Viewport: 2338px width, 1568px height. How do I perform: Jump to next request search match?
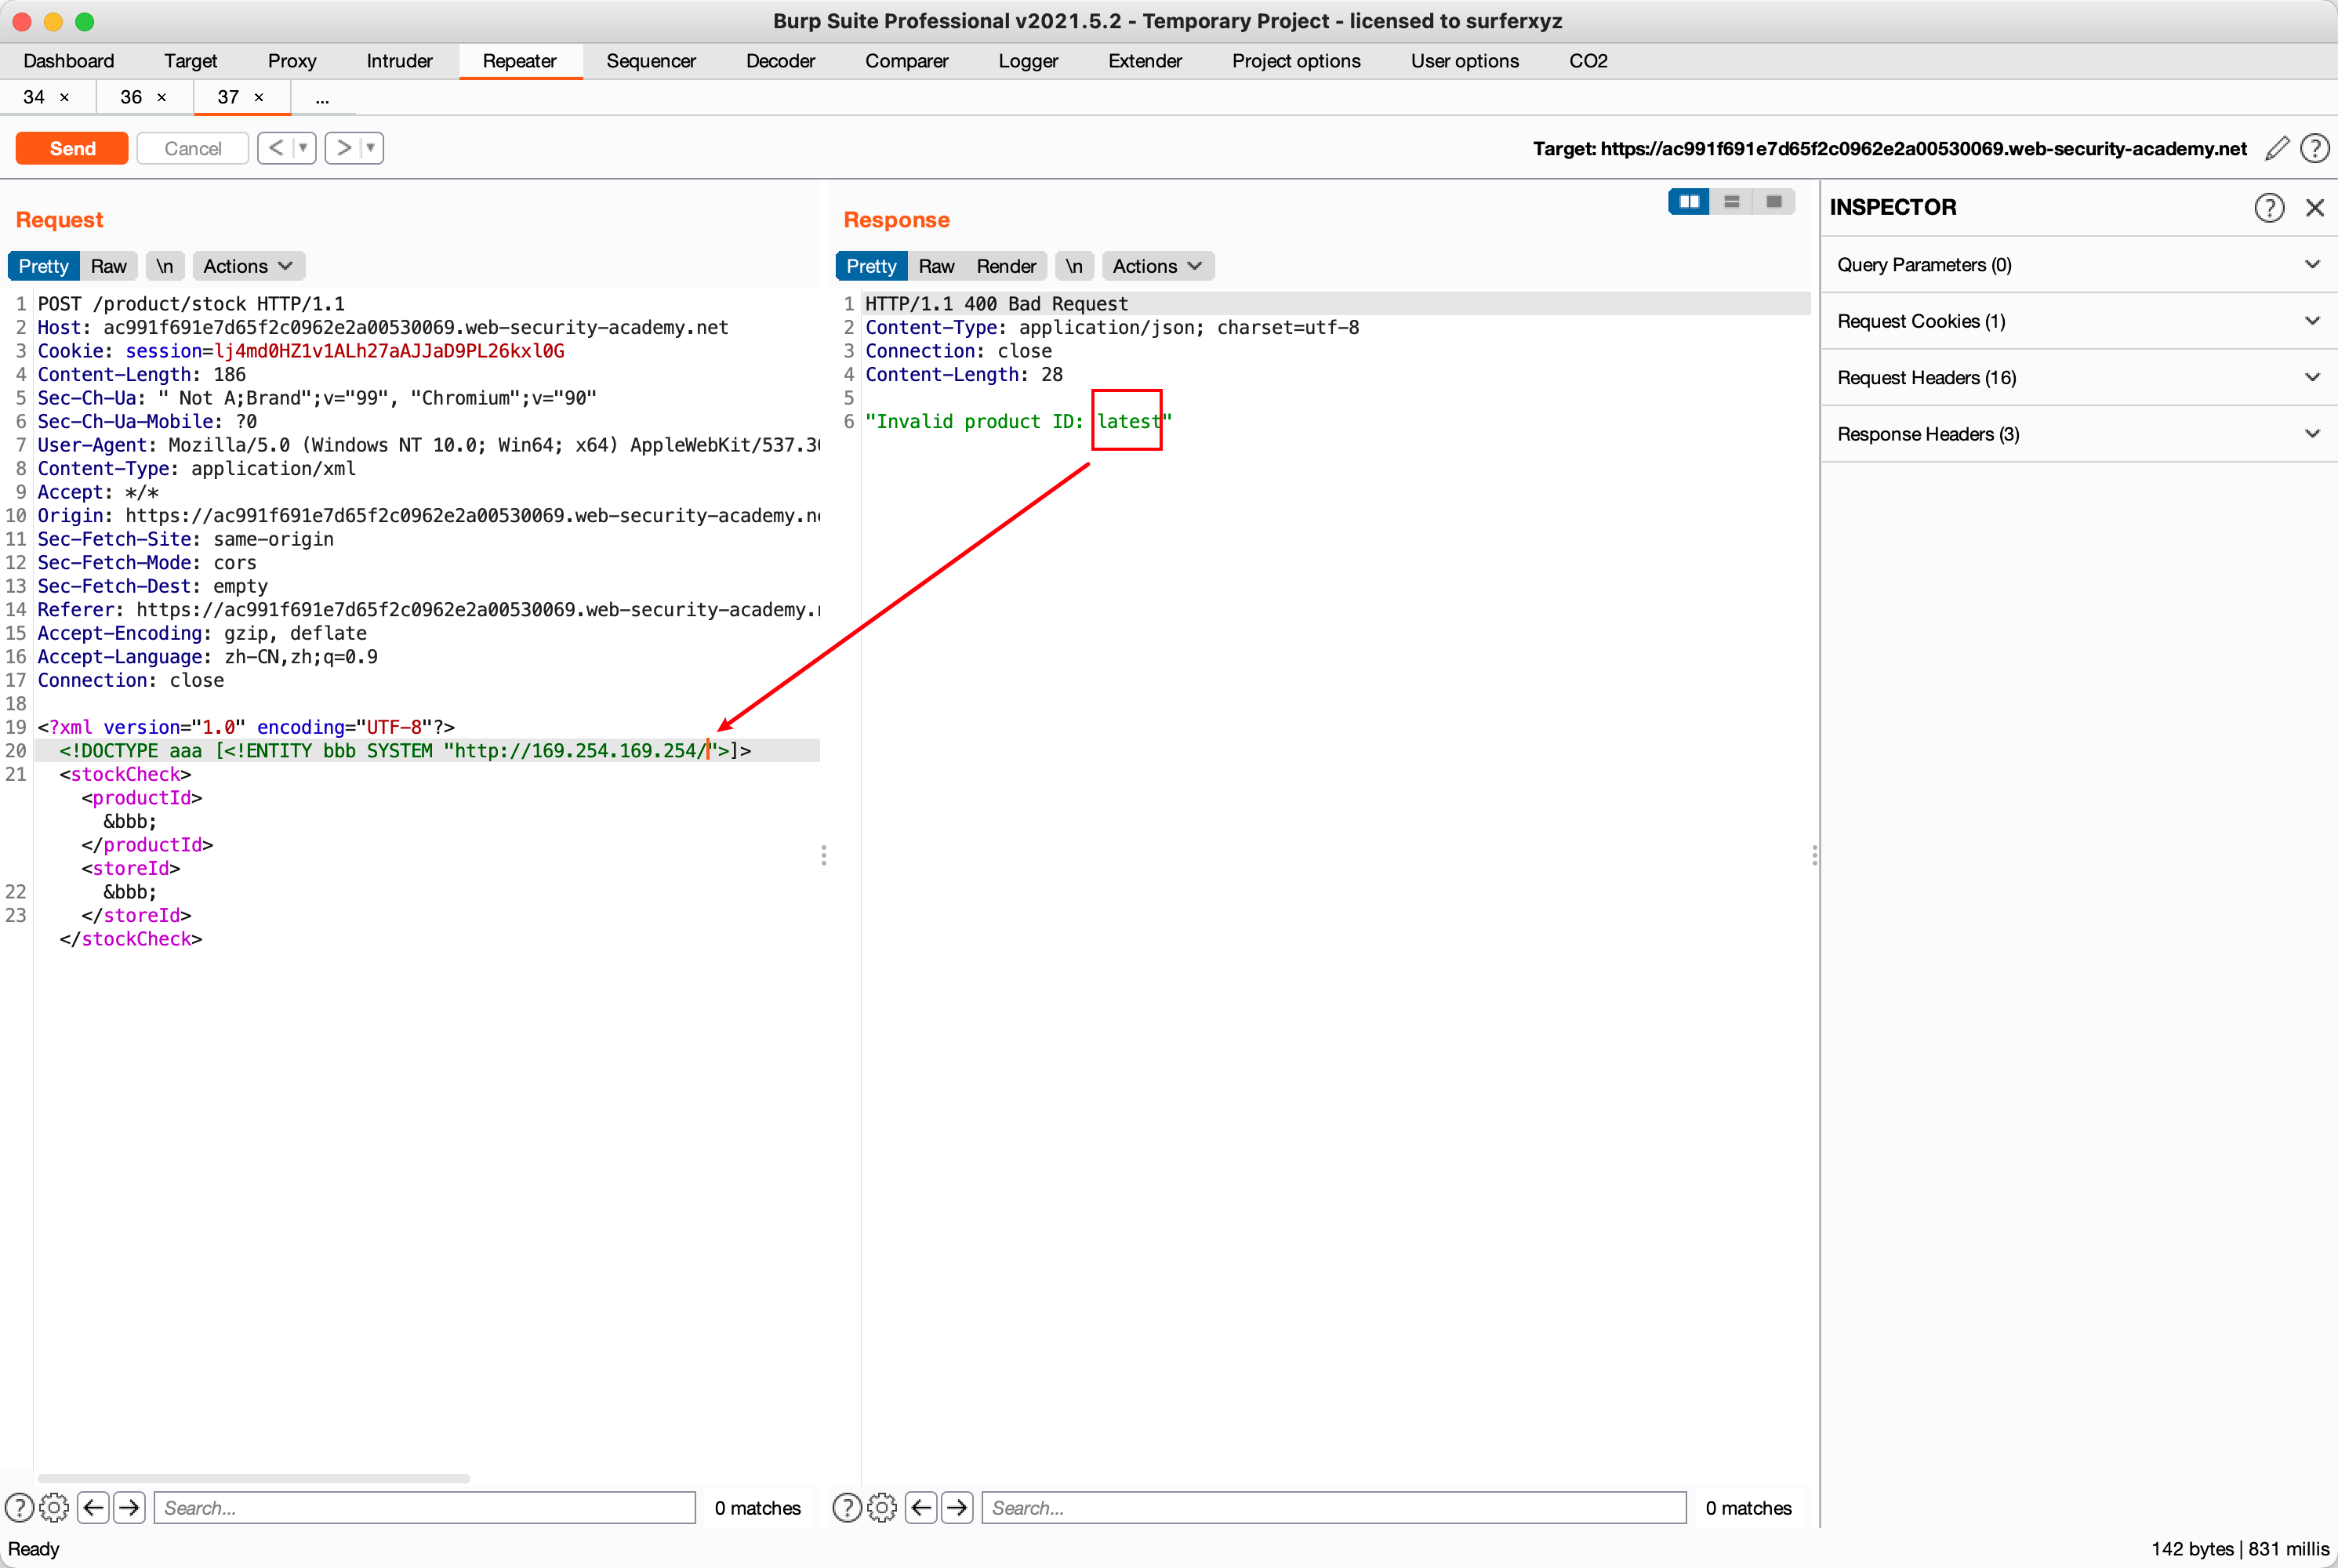click(x=129, y=1507)
